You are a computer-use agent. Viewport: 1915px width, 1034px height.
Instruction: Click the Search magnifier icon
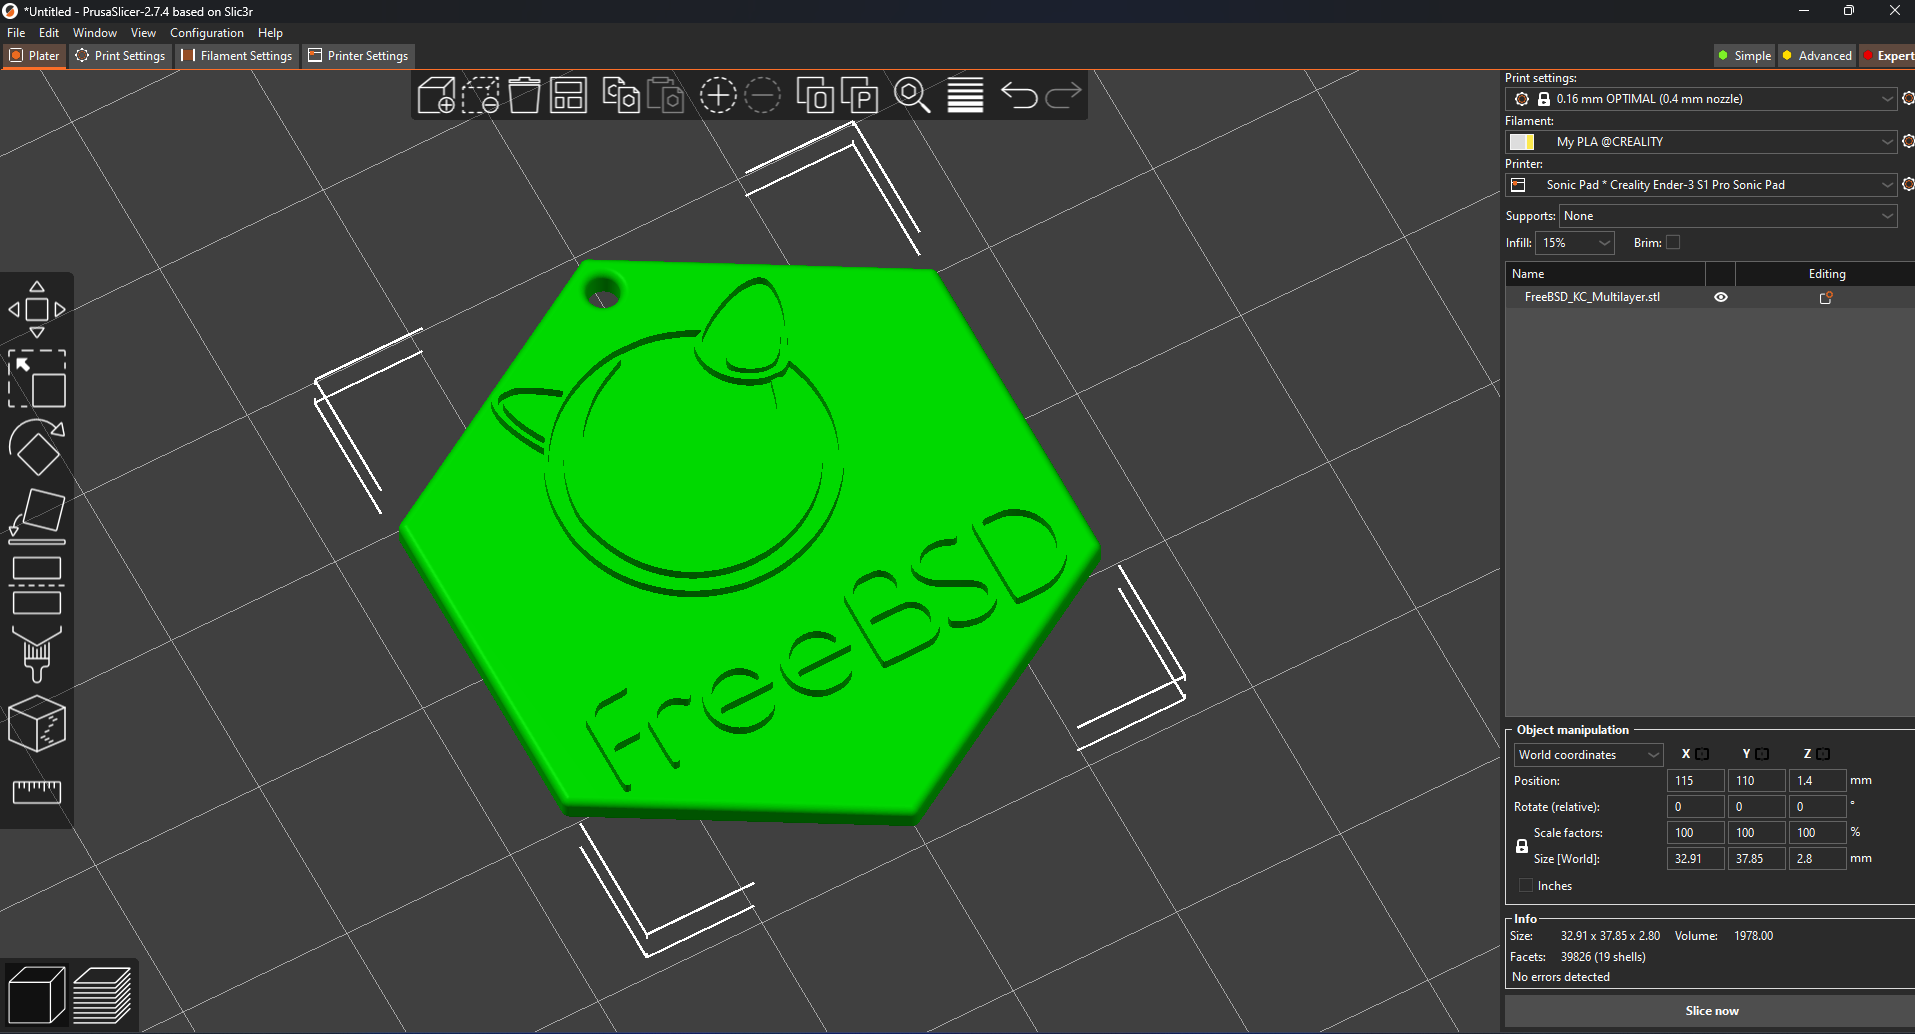coord(912,96)
